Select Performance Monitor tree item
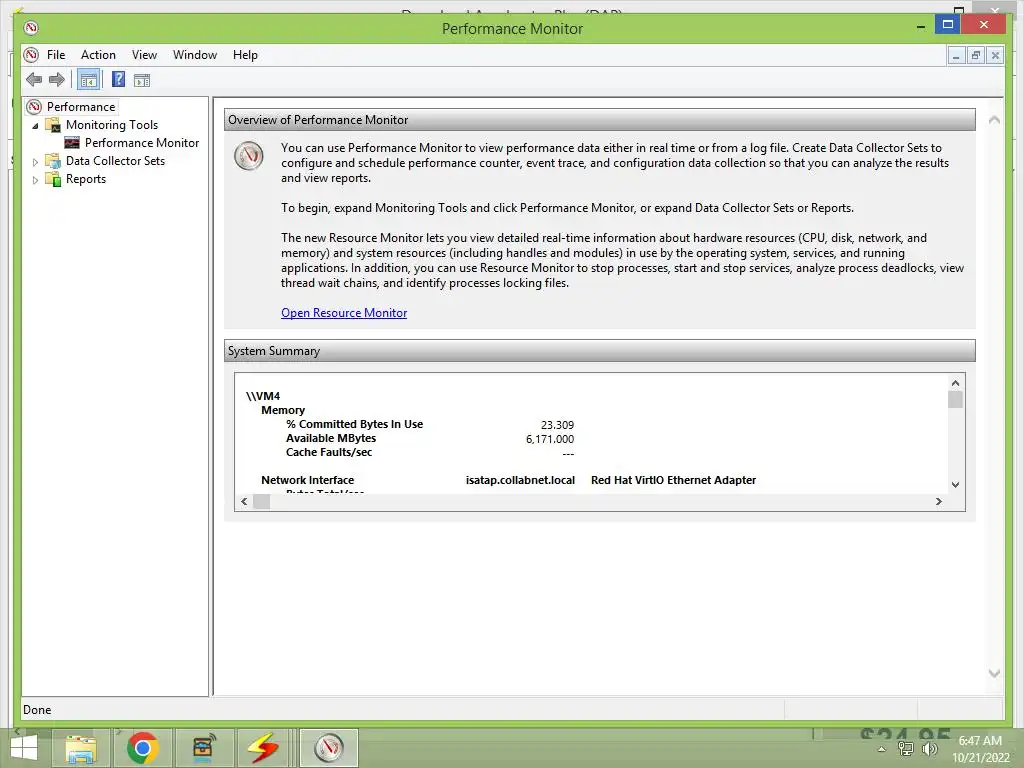 pos(142,142)
